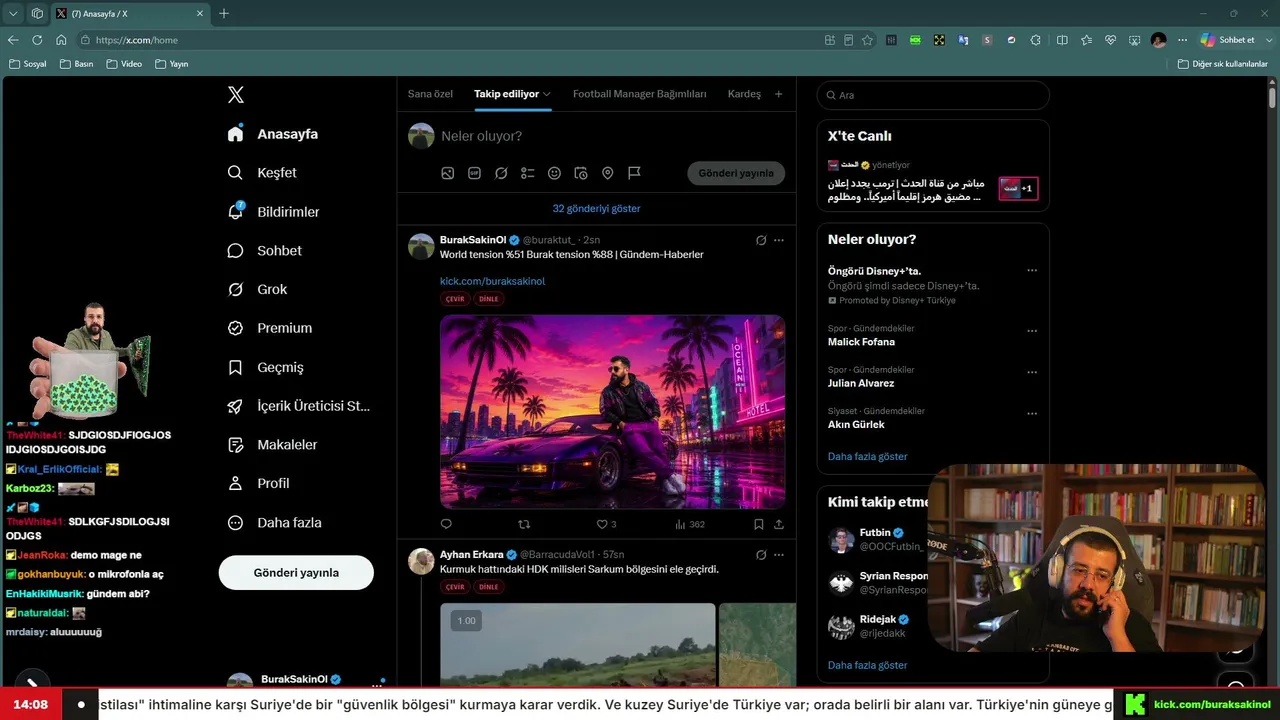Click Gönderi yayınla sidebar button
Screen dimensions: 1280x720
coord(296,573)
